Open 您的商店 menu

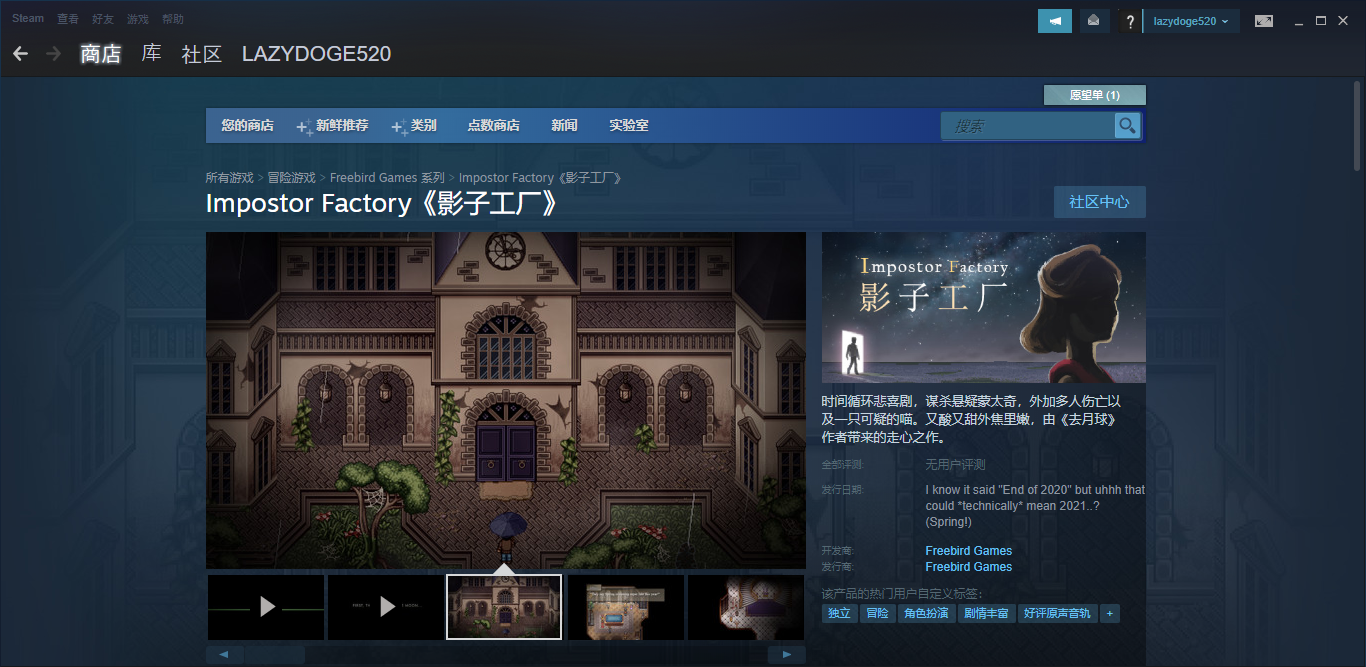click(x=248, y=126)
